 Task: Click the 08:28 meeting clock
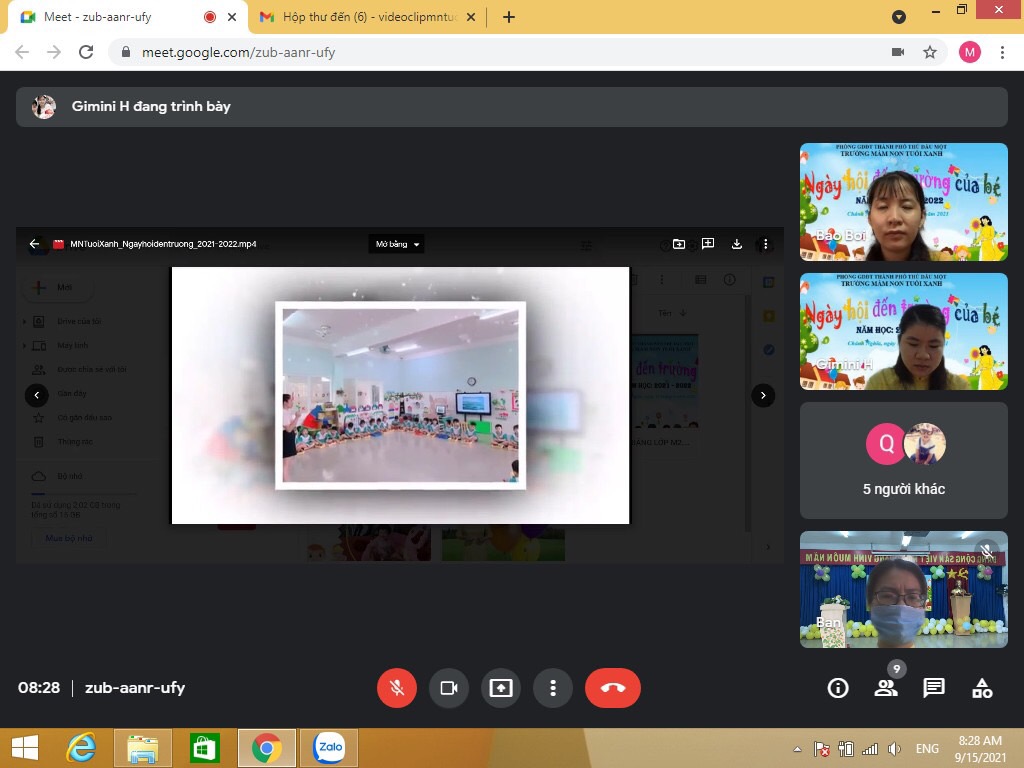[x=39, y=688]
